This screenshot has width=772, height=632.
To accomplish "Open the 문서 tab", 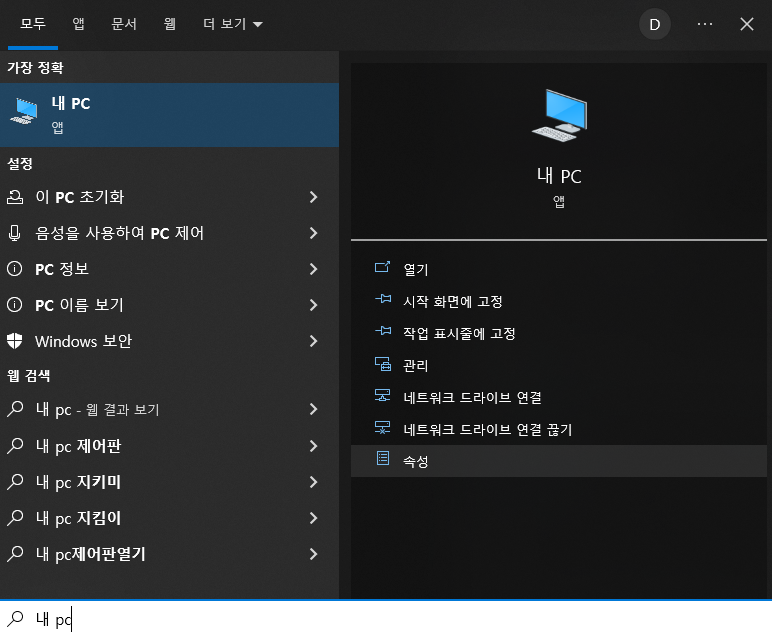I will click(124, 24).
